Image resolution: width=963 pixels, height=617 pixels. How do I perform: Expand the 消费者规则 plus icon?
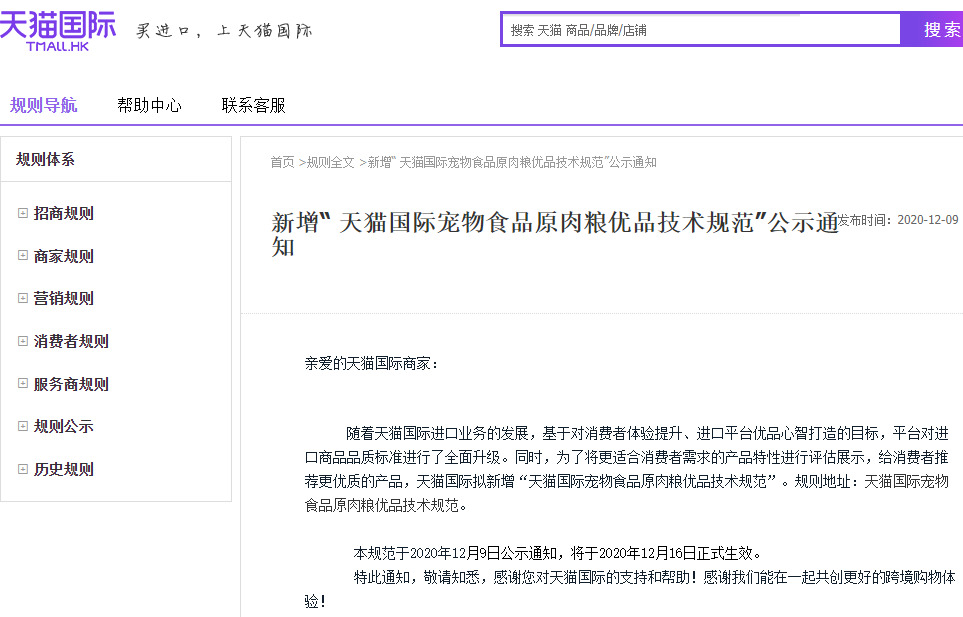[23, 341]
